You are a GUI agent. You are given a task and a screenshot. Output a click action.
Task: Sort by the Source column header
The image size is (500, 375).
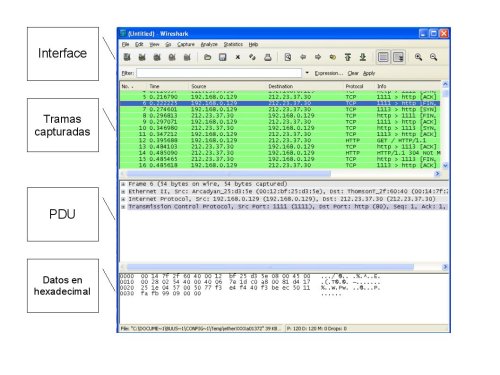click(227, 86)
